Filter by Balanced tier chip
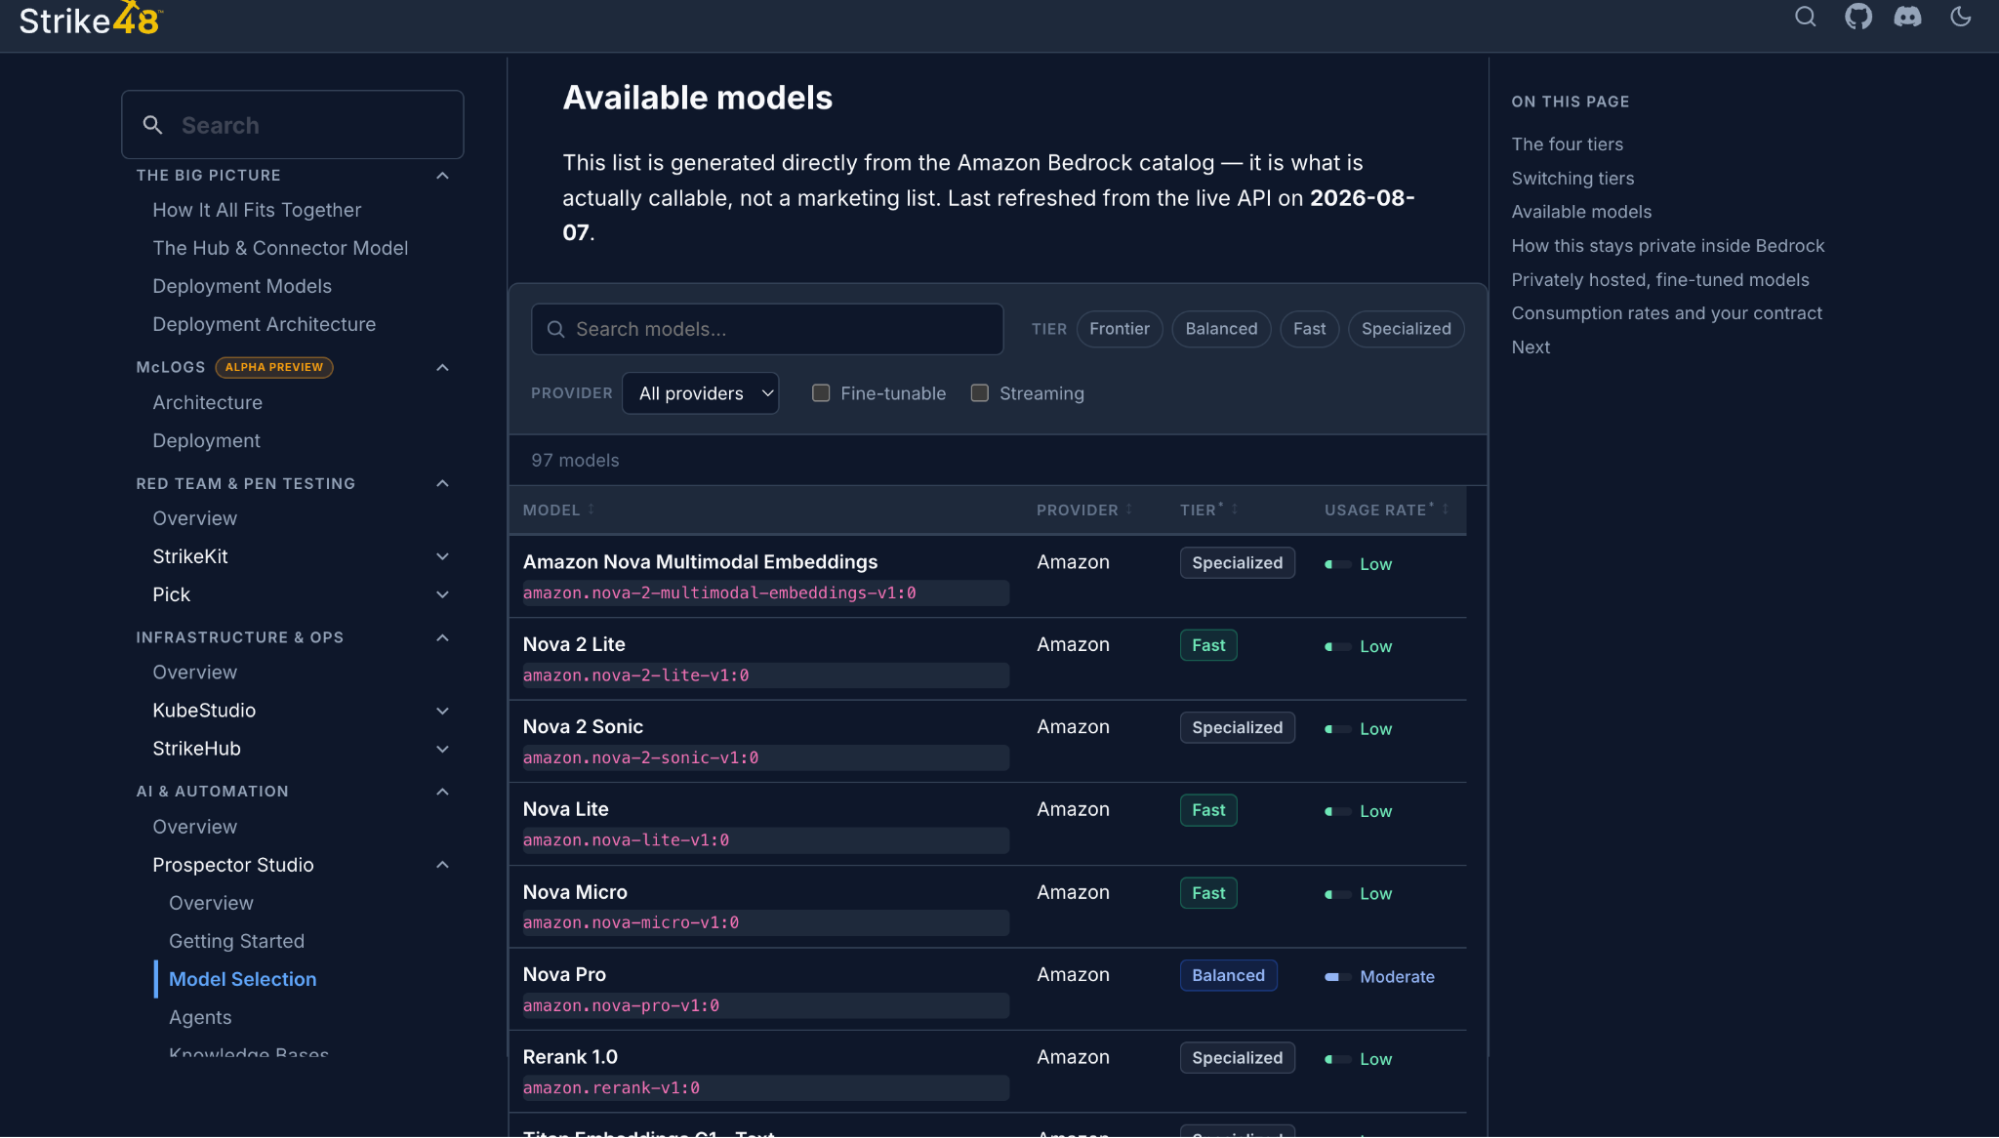1999x1138 pixels. pos(1221,329)
